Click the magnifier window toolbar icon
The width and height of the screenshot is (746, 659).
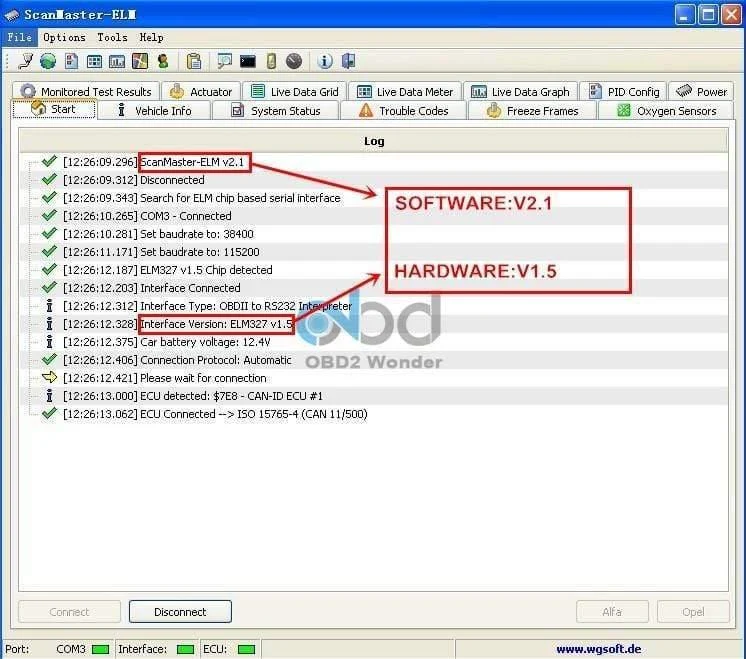point(224,61)
